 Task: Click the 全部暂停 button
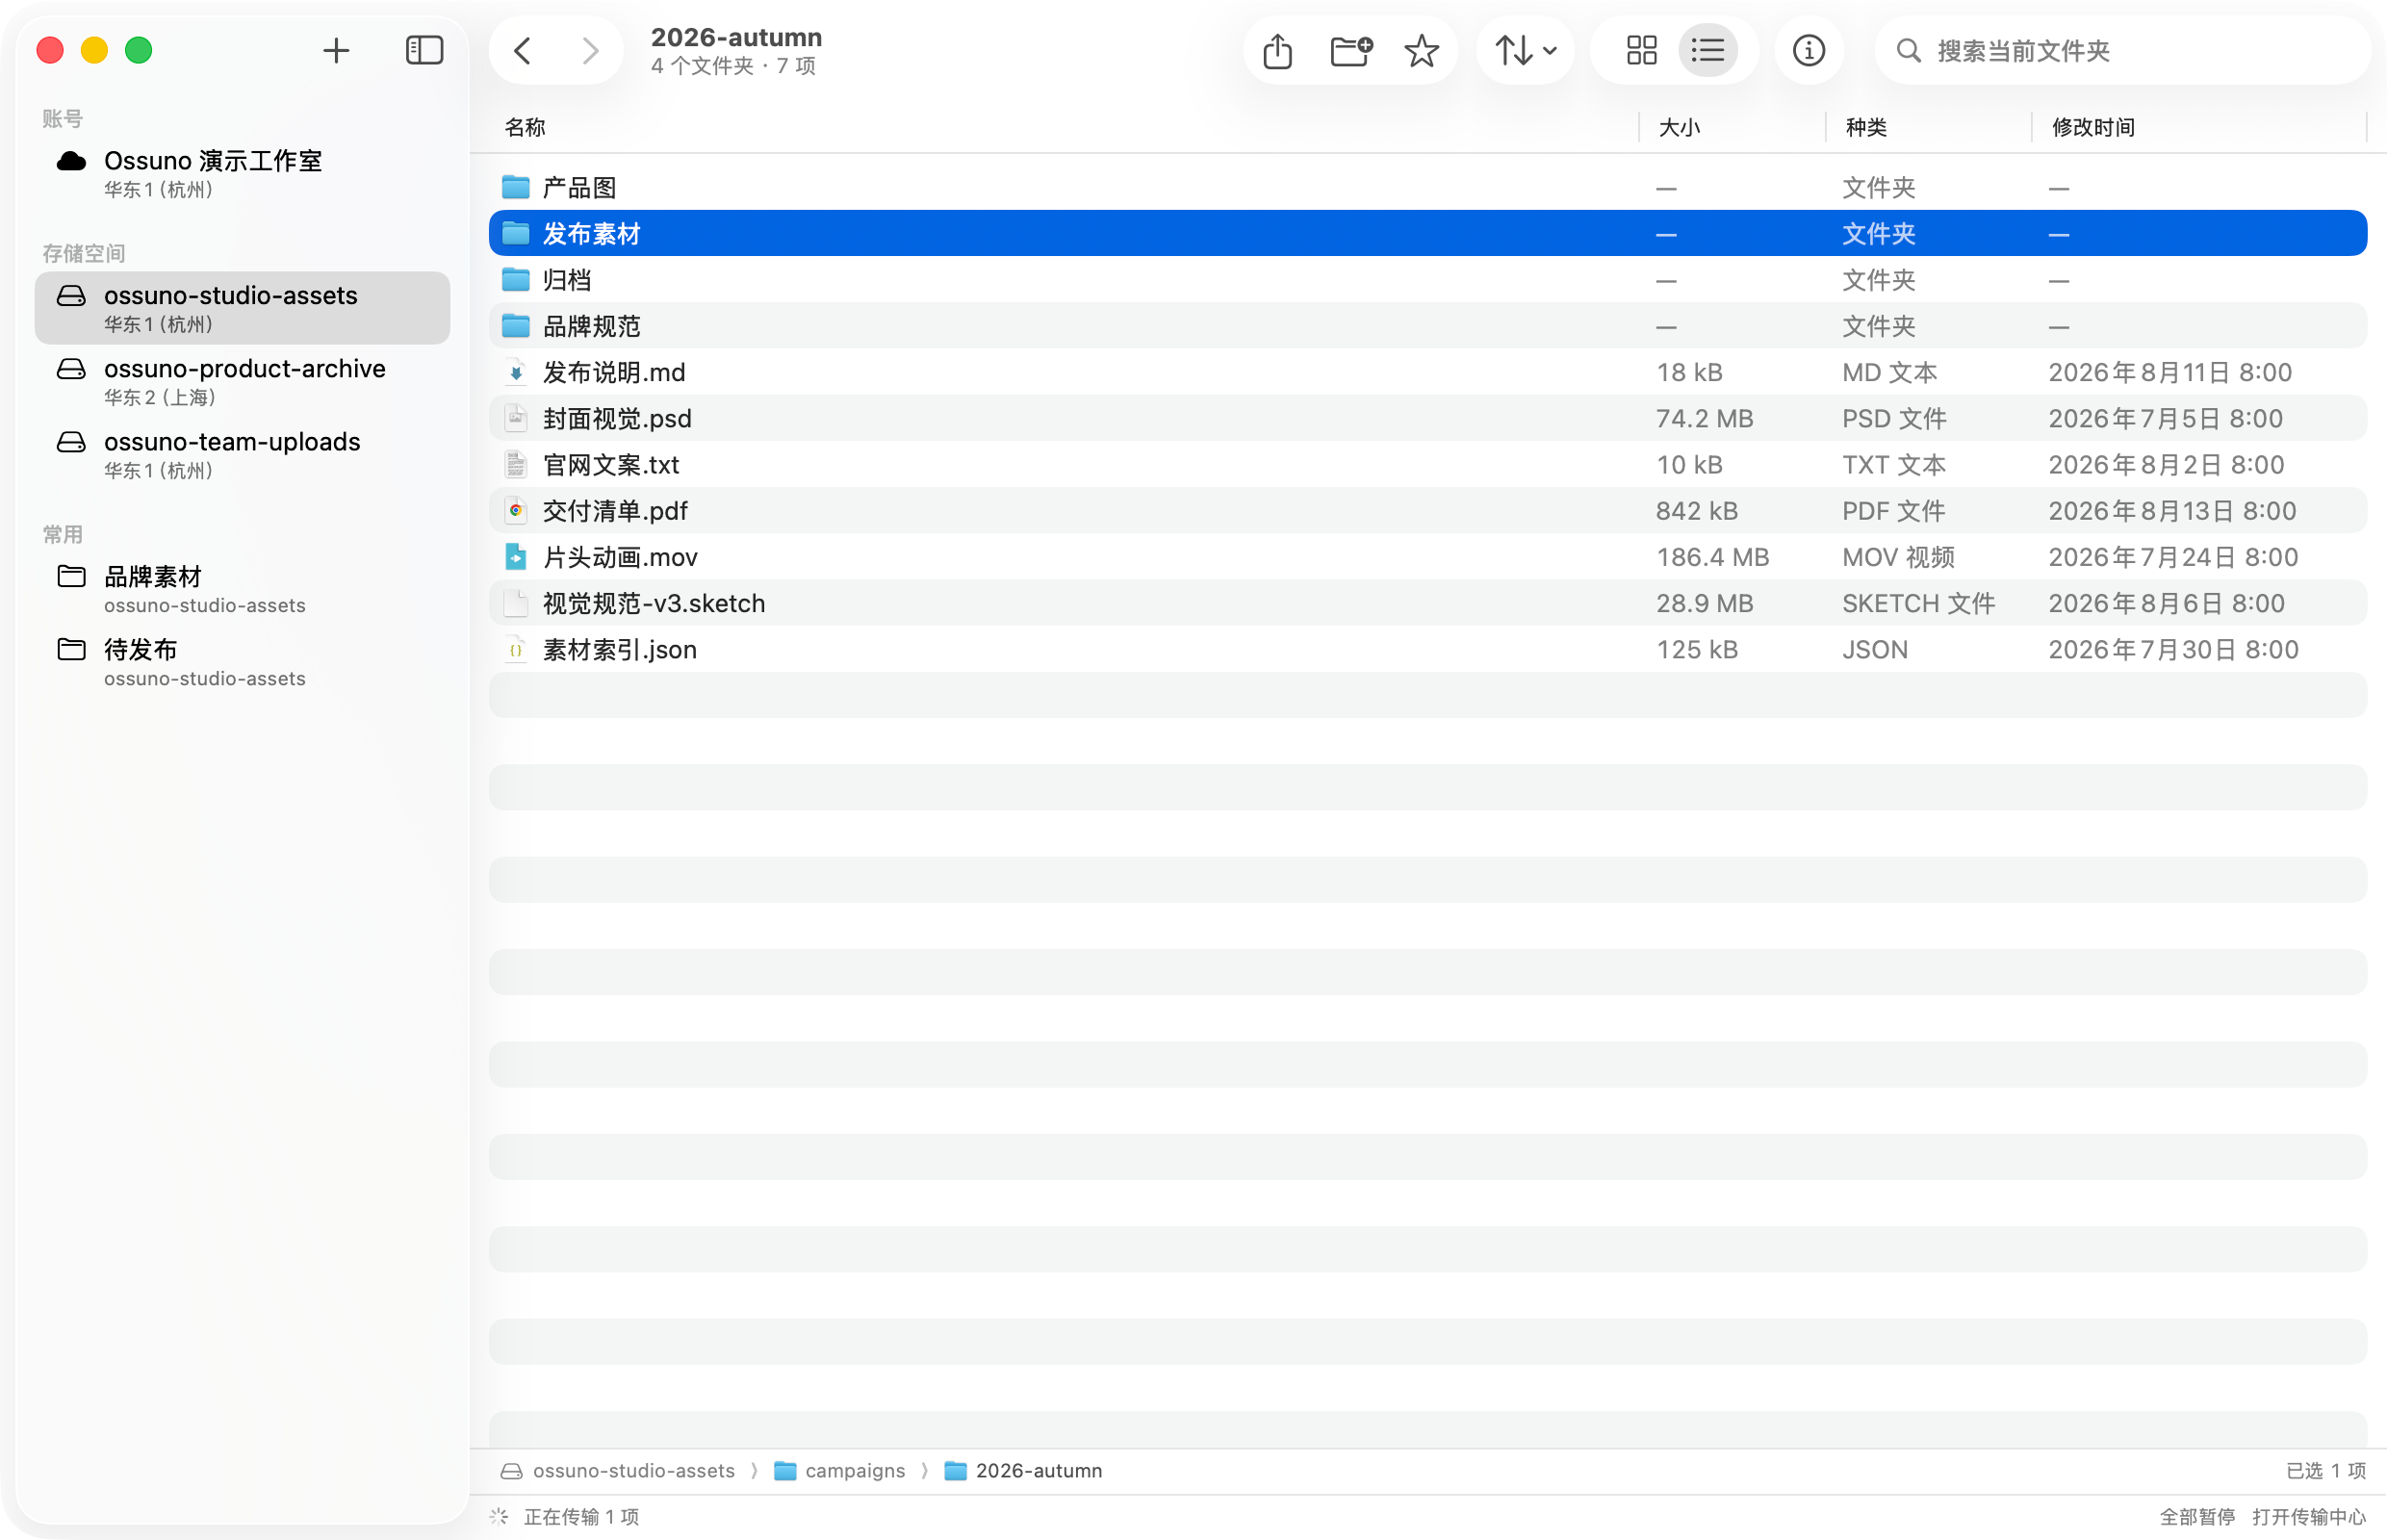[x=2196, y=1516]
